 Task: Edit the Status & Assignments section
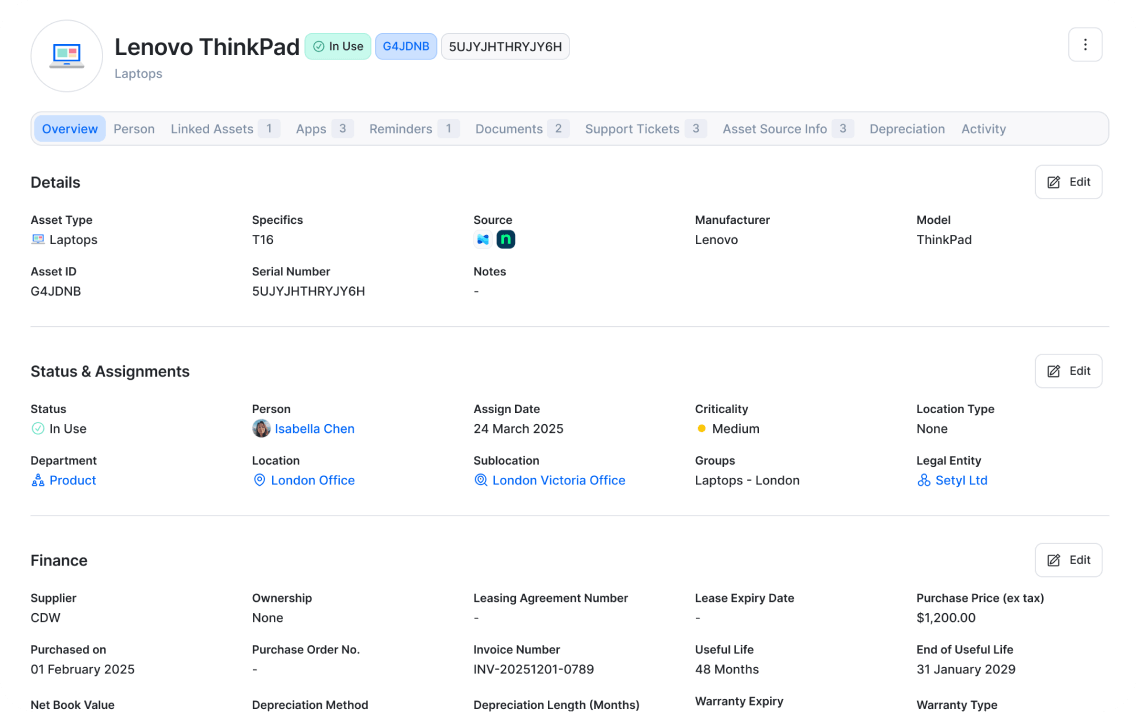pyautogui.click(x=1069, y=371)
